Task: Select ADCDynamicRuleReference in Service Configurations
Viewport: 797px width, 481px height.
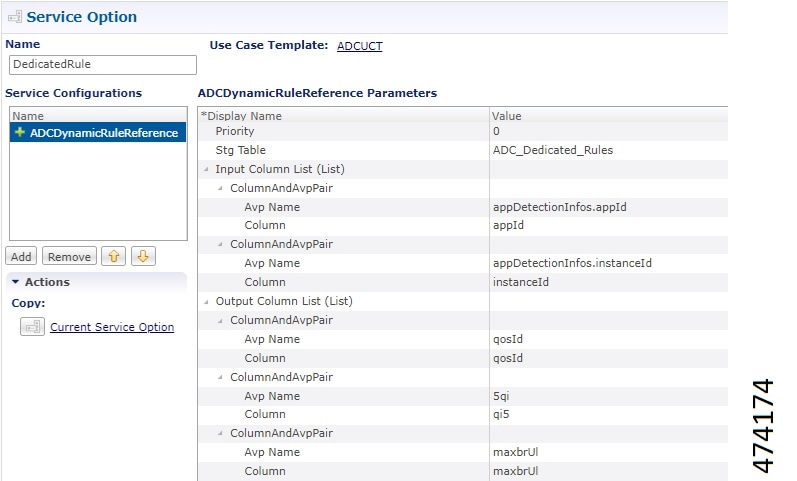Action: pyautogui.click(x=104, y=132)
